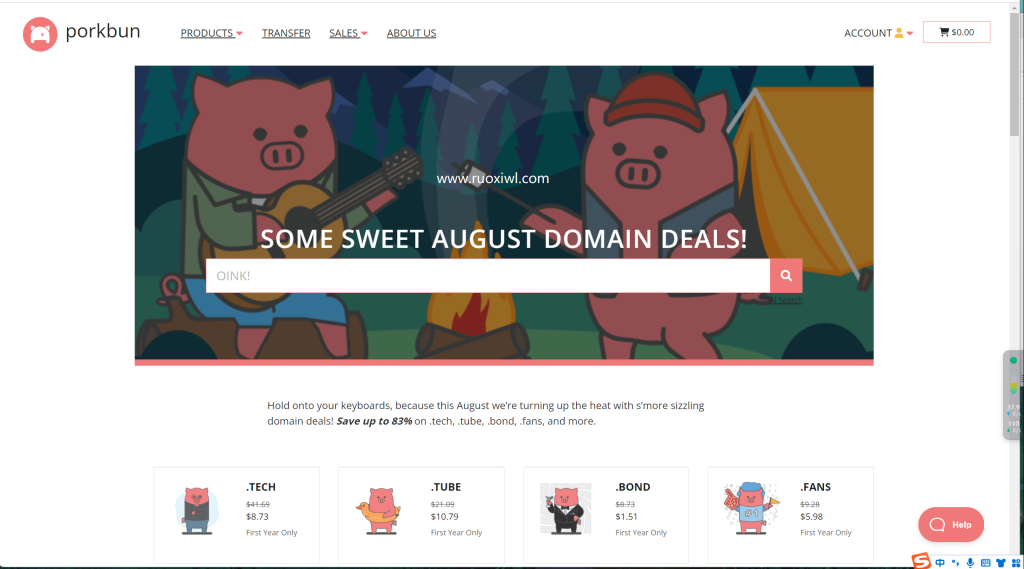Open the shopping cart showing $0.00
Image resolution: width=1024 pixels, height=569 pixels.
(956, 32)
